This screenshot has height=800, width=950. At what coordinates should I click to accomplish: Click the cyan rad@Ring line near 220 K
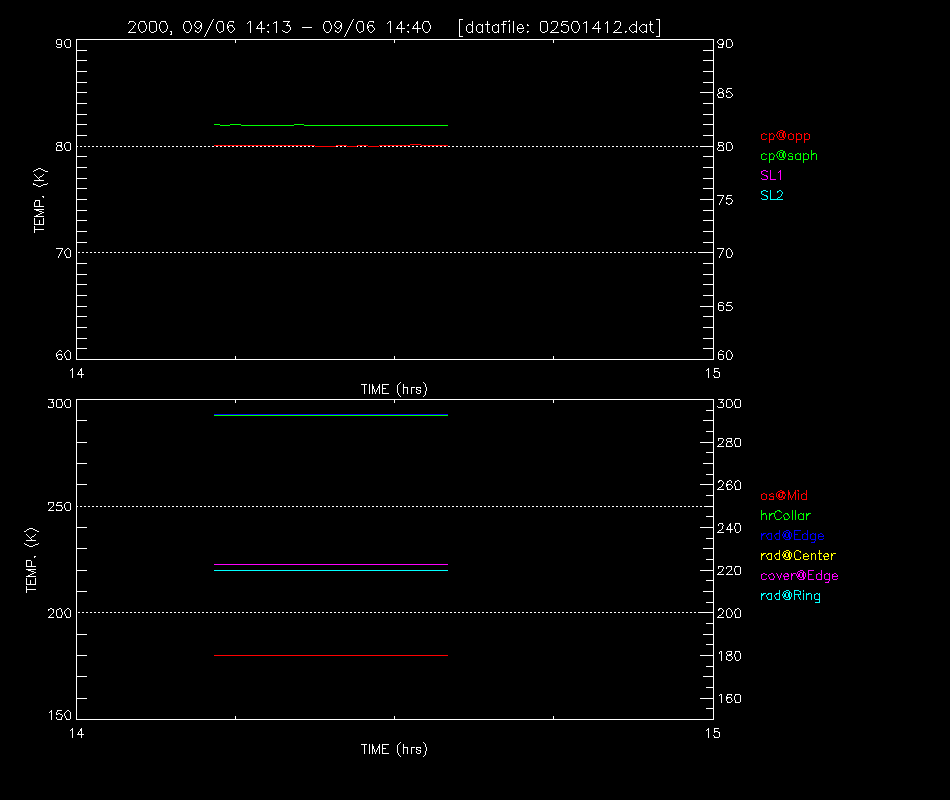pyautogui.click(x=331, y=570)
